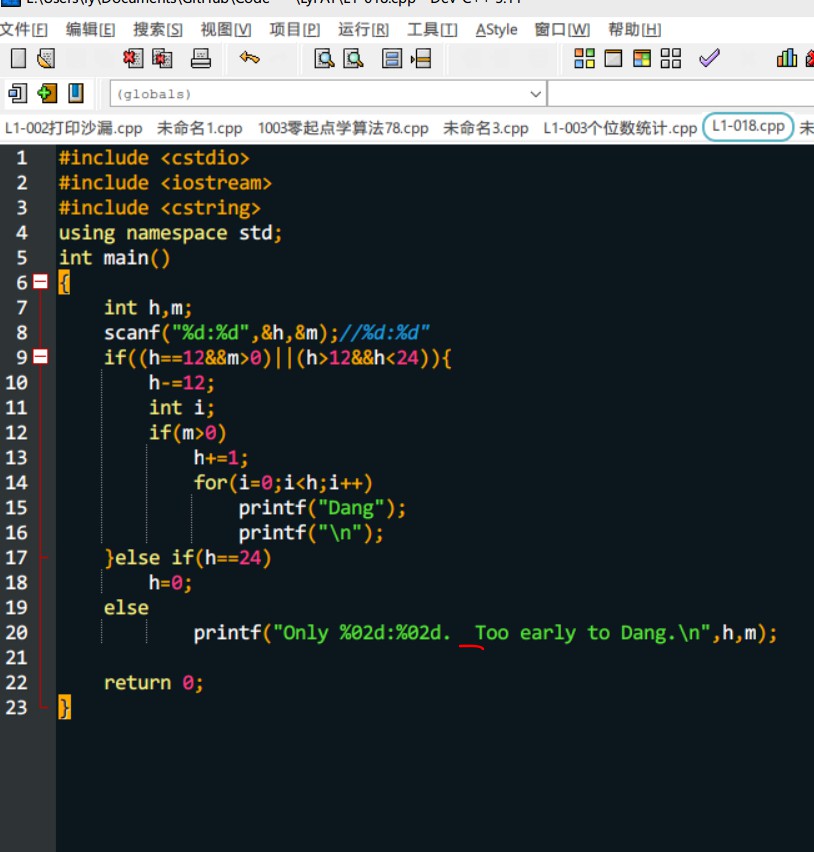Click the purple Syntax check mark icon
This screenshot has width=814, height=852.
709,58
